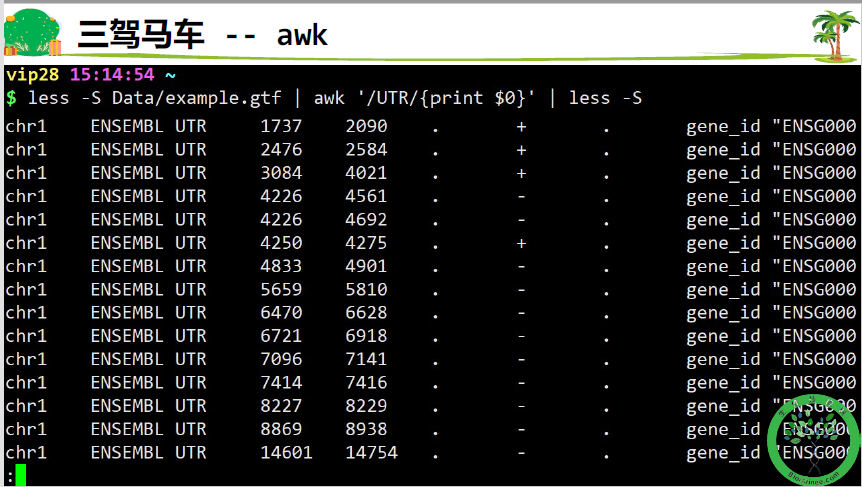This screenshot has height=487, width=862.
Task: Click end value 4901
Action: click(366, 266)
